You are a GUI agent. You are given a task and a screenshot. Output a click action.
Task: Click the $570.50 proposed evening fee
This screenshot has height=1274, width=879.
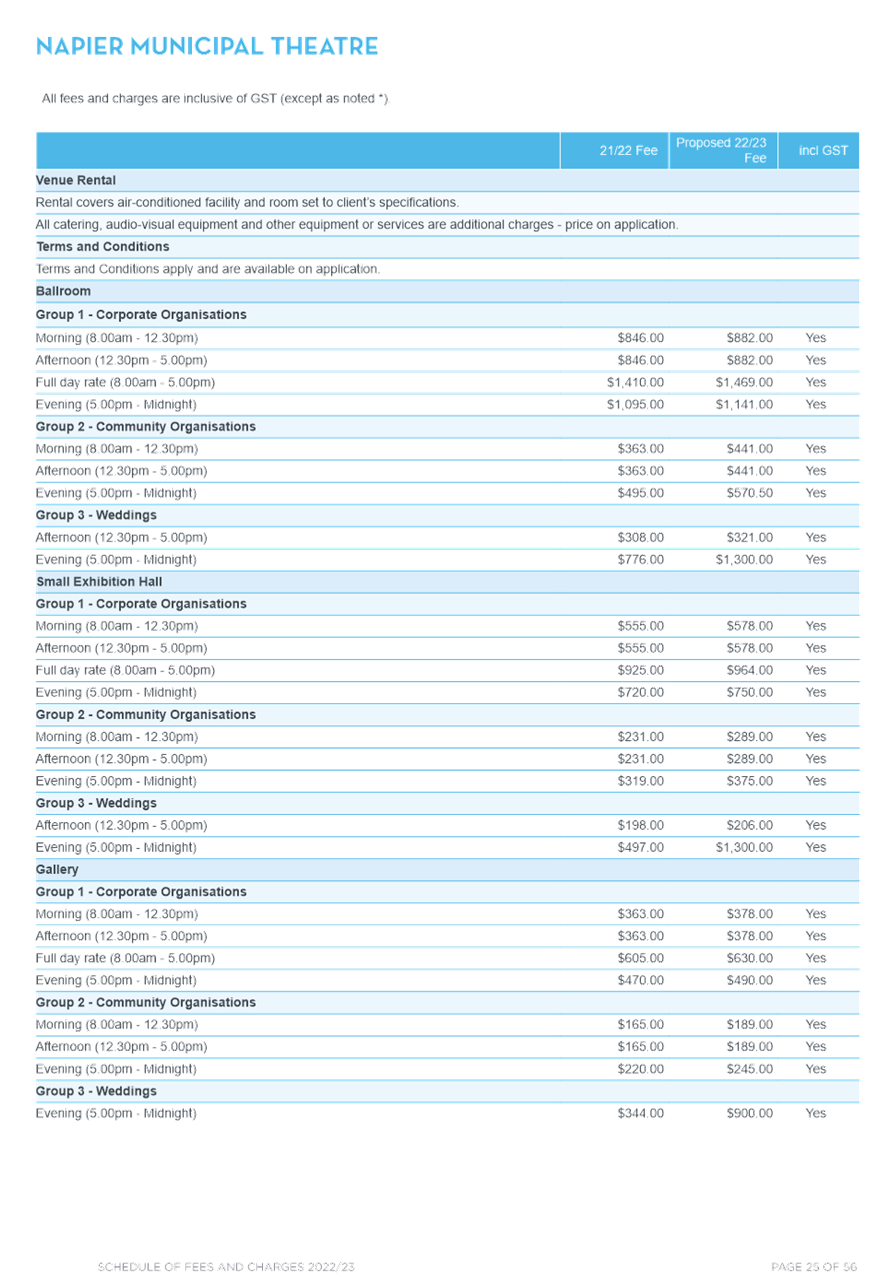(749, 493)
